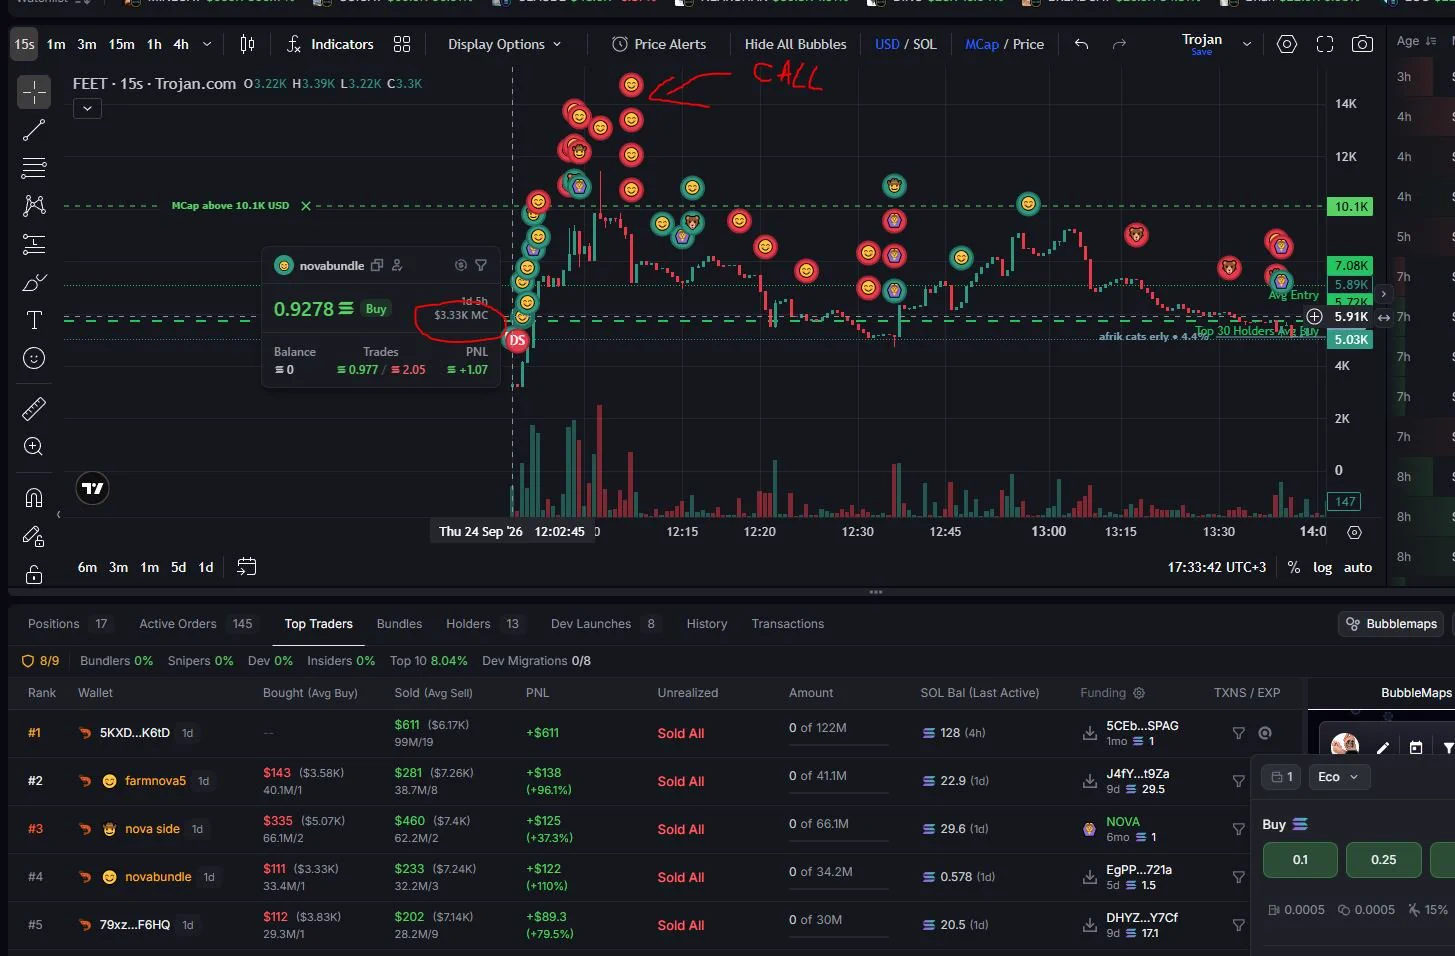Open the Positions tab
1455x956 pixels.
click(68, 624)
